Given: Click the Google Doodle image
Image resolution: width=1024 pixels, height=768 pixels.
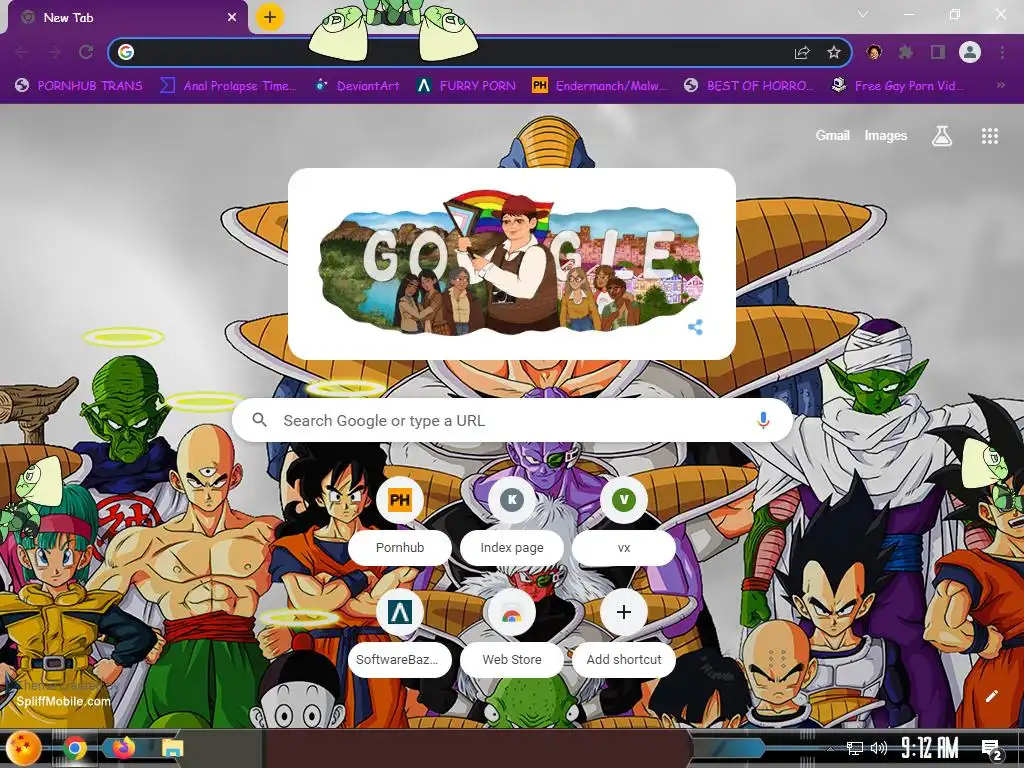Looking at the screenshot, I should tap(510, 263).
